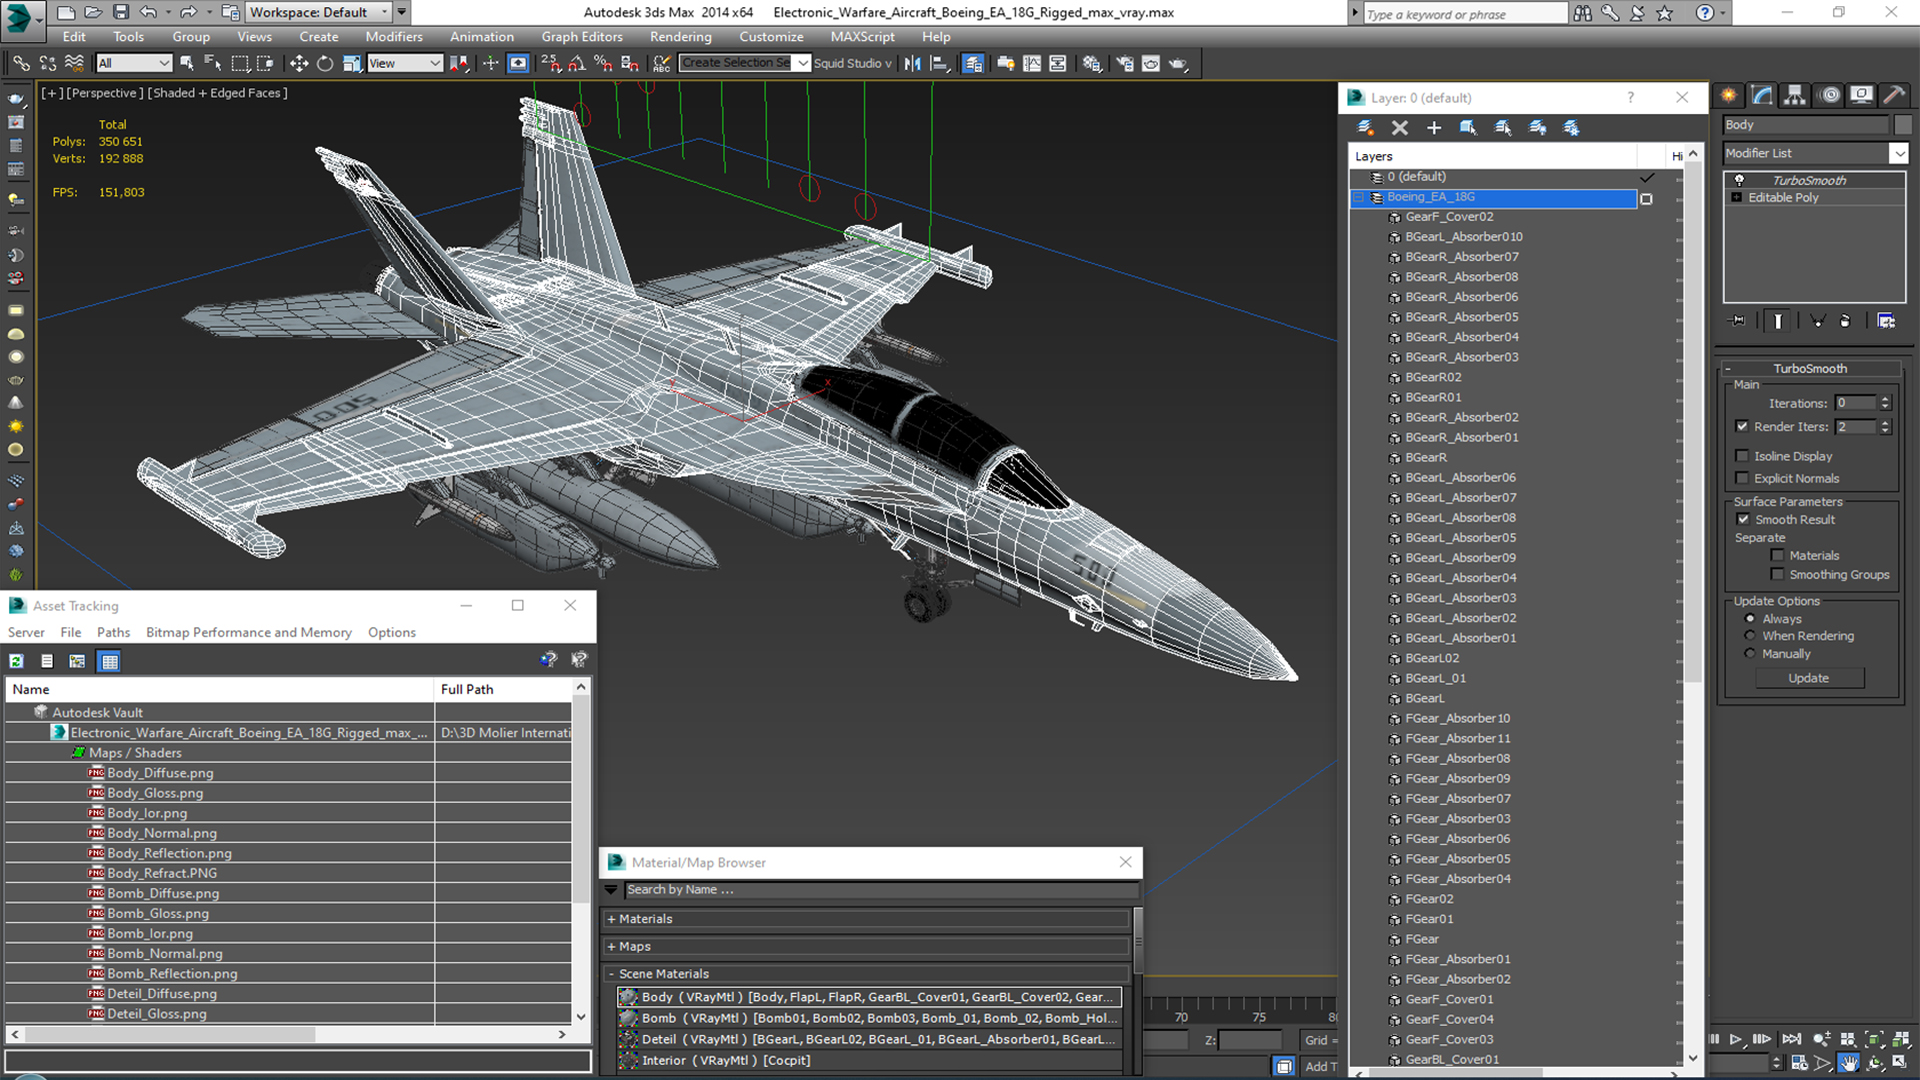Image resolution: width=1920 pixels, height=1080 pixels.
Task: Click the Rectangular Selection Region icon
Action: pyautogui.click(x=240, y=63)
